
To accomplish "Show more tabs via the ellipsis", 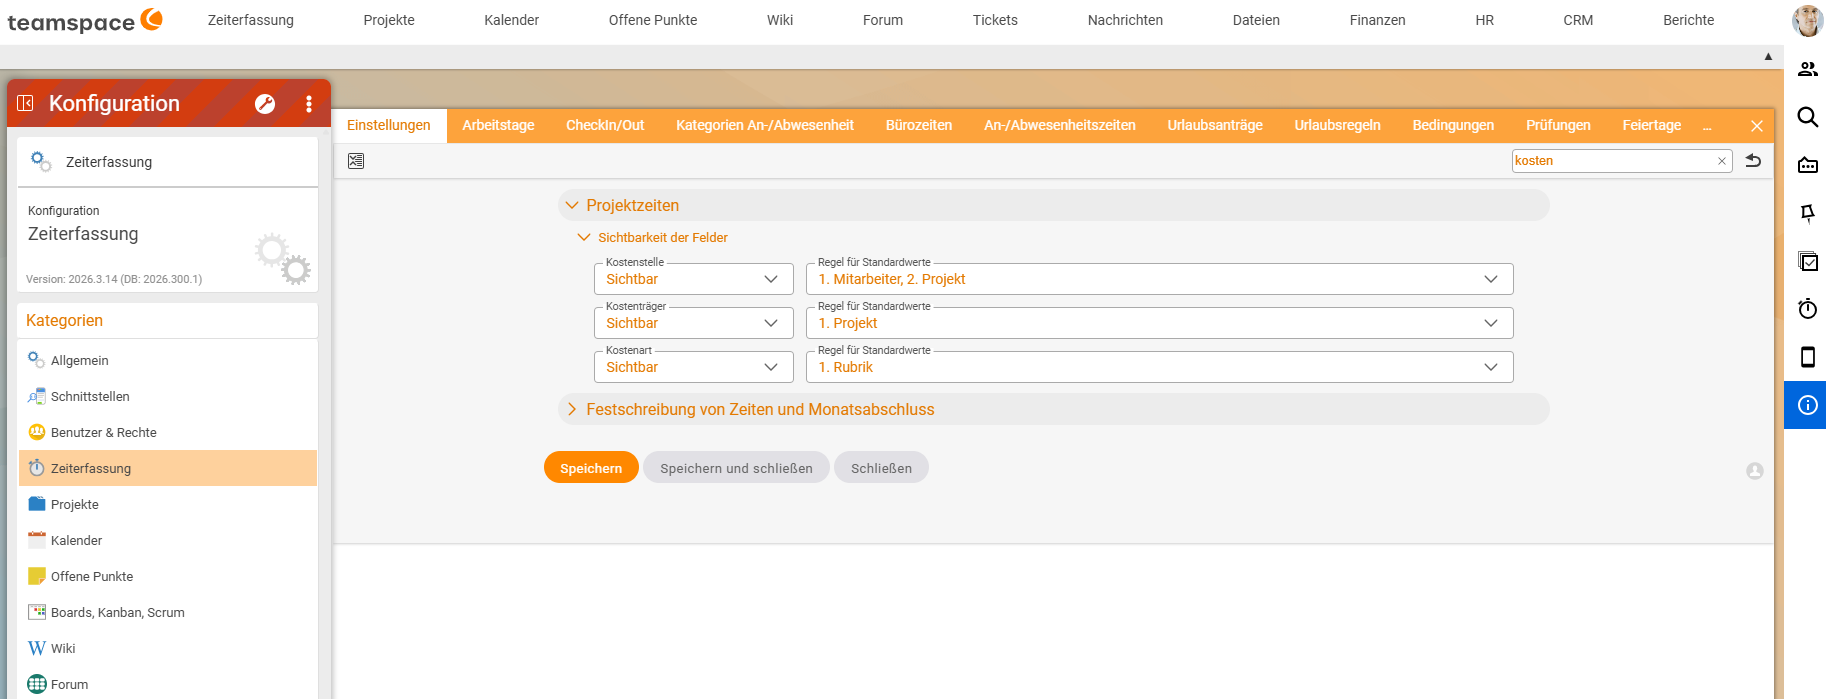I will (1707, 126).
